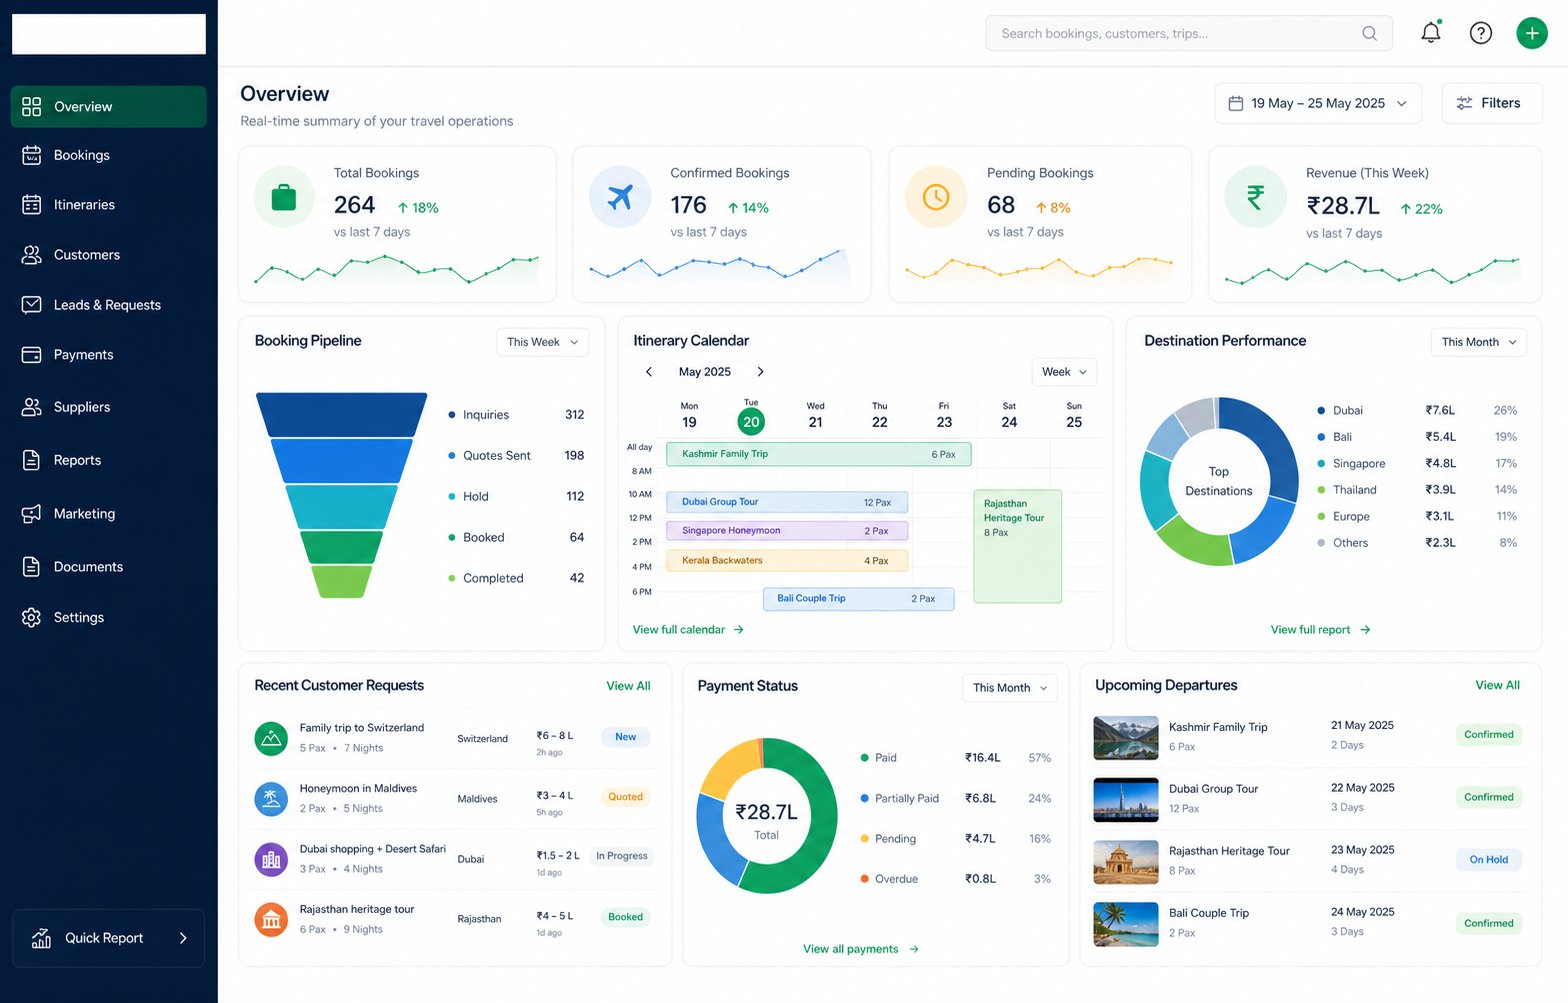Click View All in Upcoming Departures

point(1497,685)
